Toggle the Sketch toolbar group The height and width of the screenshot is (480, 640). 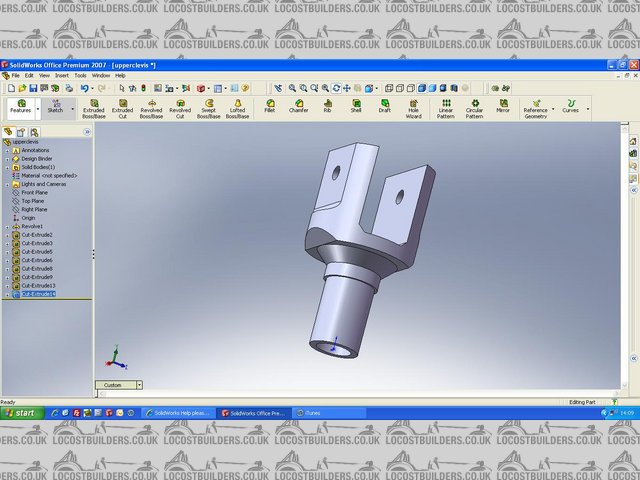pos(55,107)
